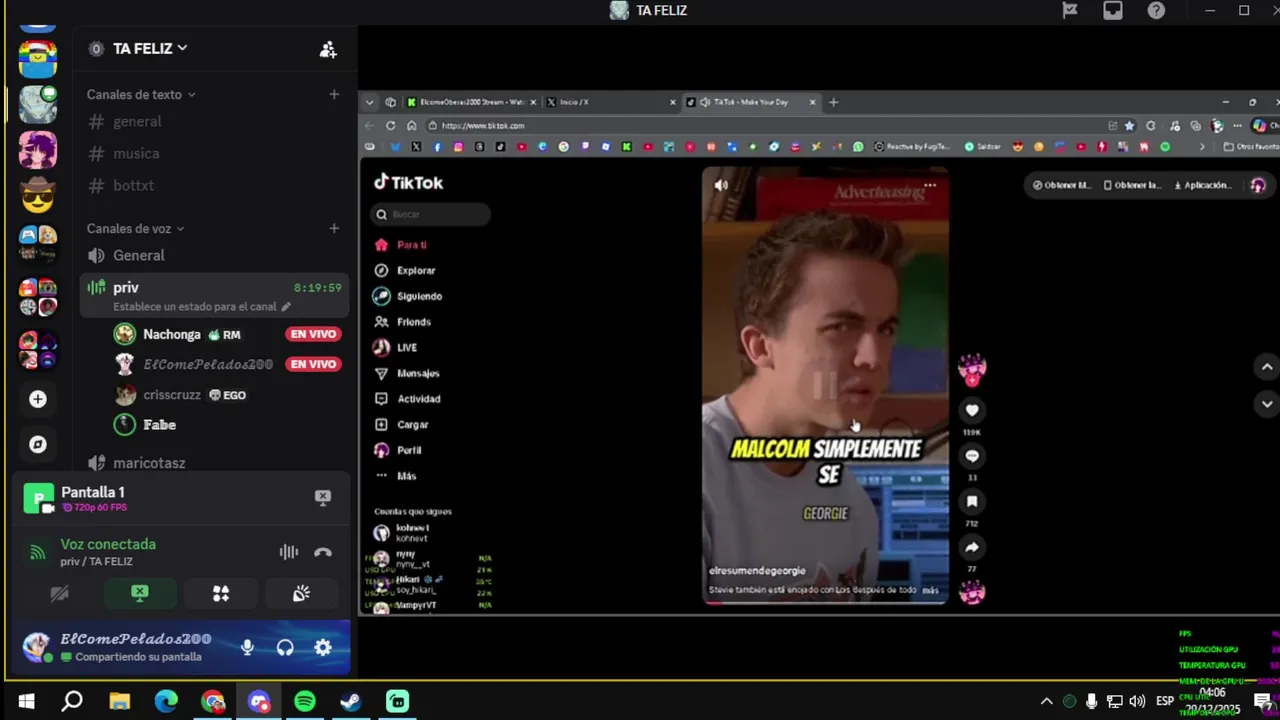1280x720 pixels.
Task: Select user crisscruzz in voice channel
Action: 172,395
